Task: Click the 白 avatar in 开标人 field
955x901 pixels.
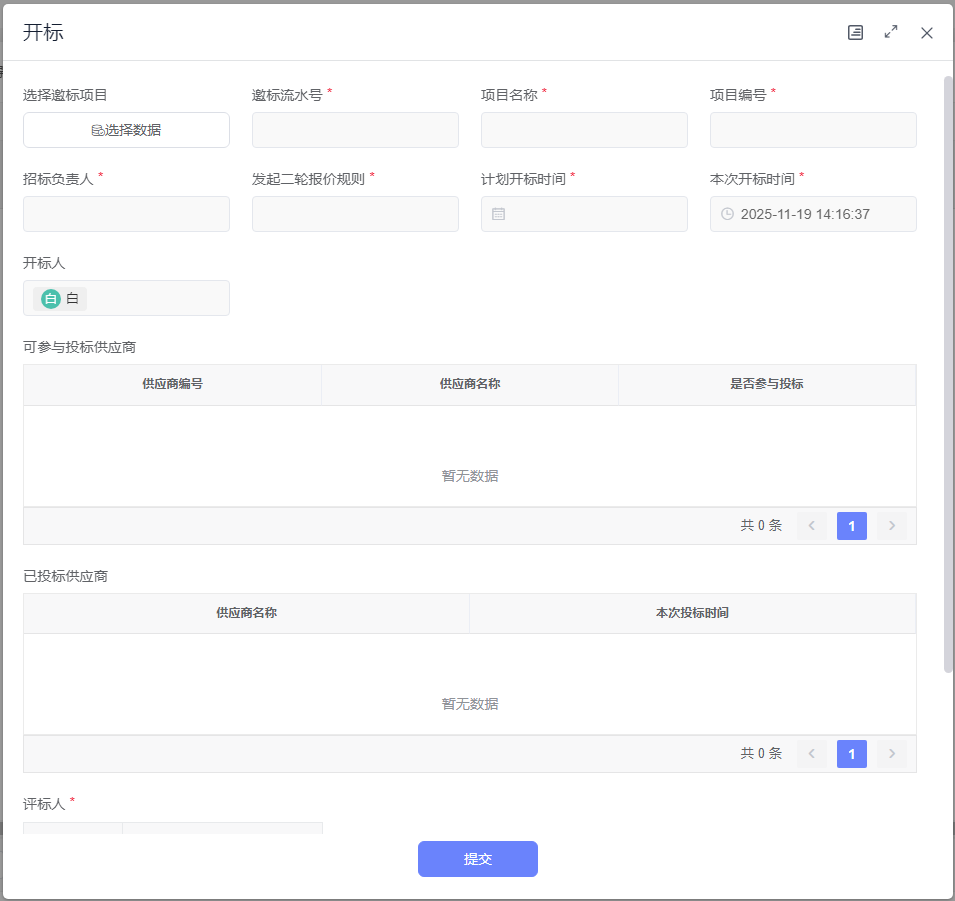Action: (x=50, y=298)
